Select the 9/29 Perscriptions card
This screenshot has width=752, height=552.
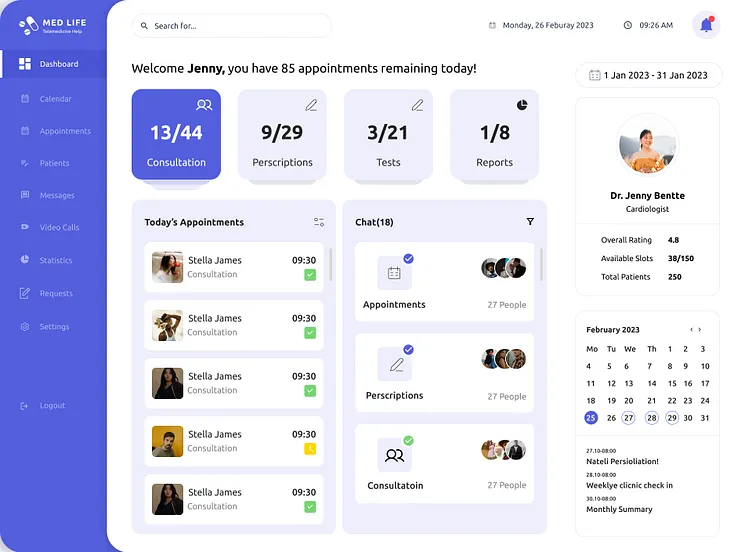pyautogui.click(x=282, y=134)
